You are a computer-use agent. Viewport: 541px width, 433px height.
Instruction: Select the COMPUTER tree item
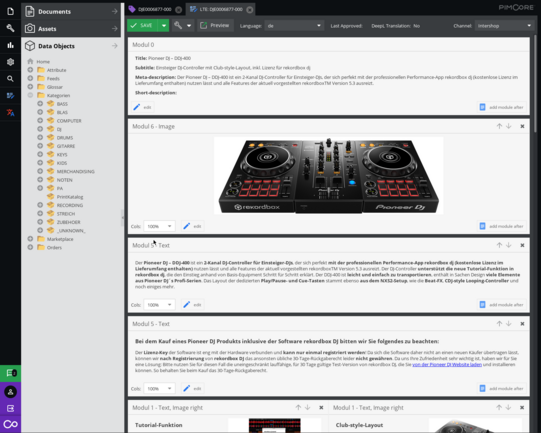click(x=69, y=121)
